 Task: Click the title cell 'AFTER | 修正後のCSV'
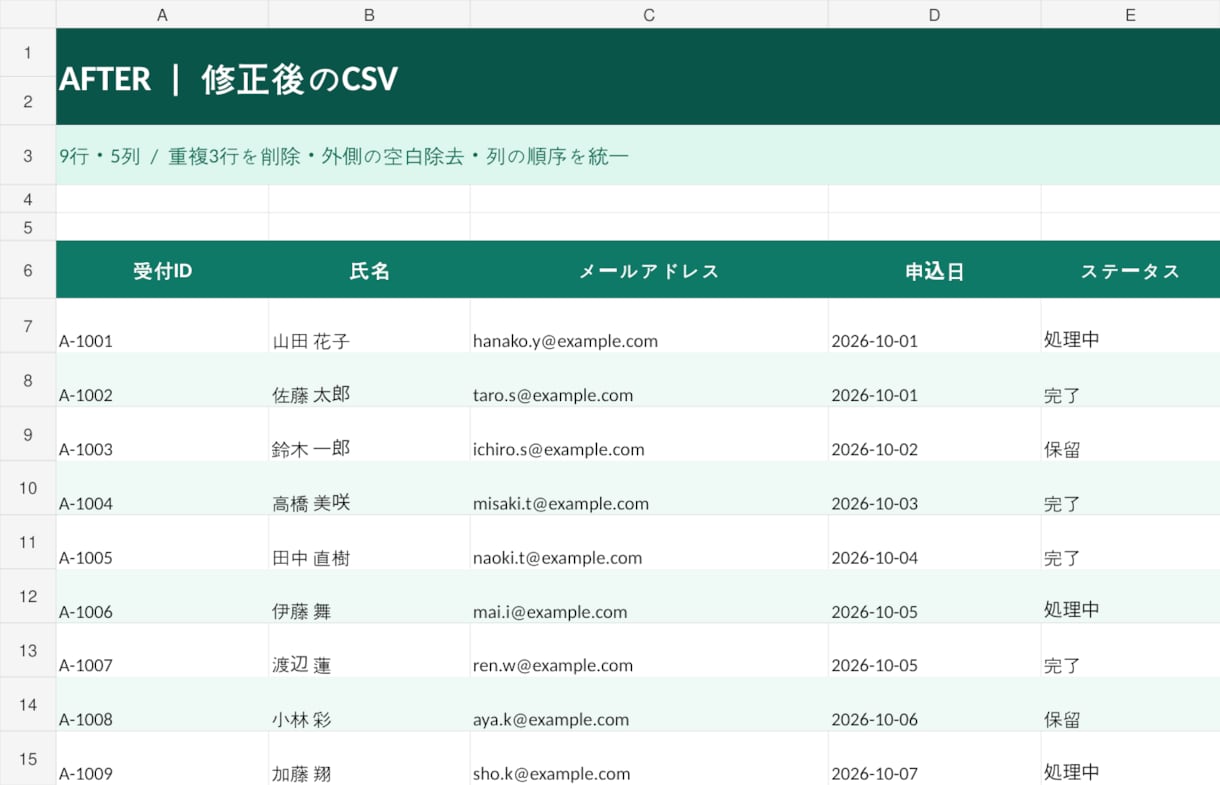click(x=638, y=77)
